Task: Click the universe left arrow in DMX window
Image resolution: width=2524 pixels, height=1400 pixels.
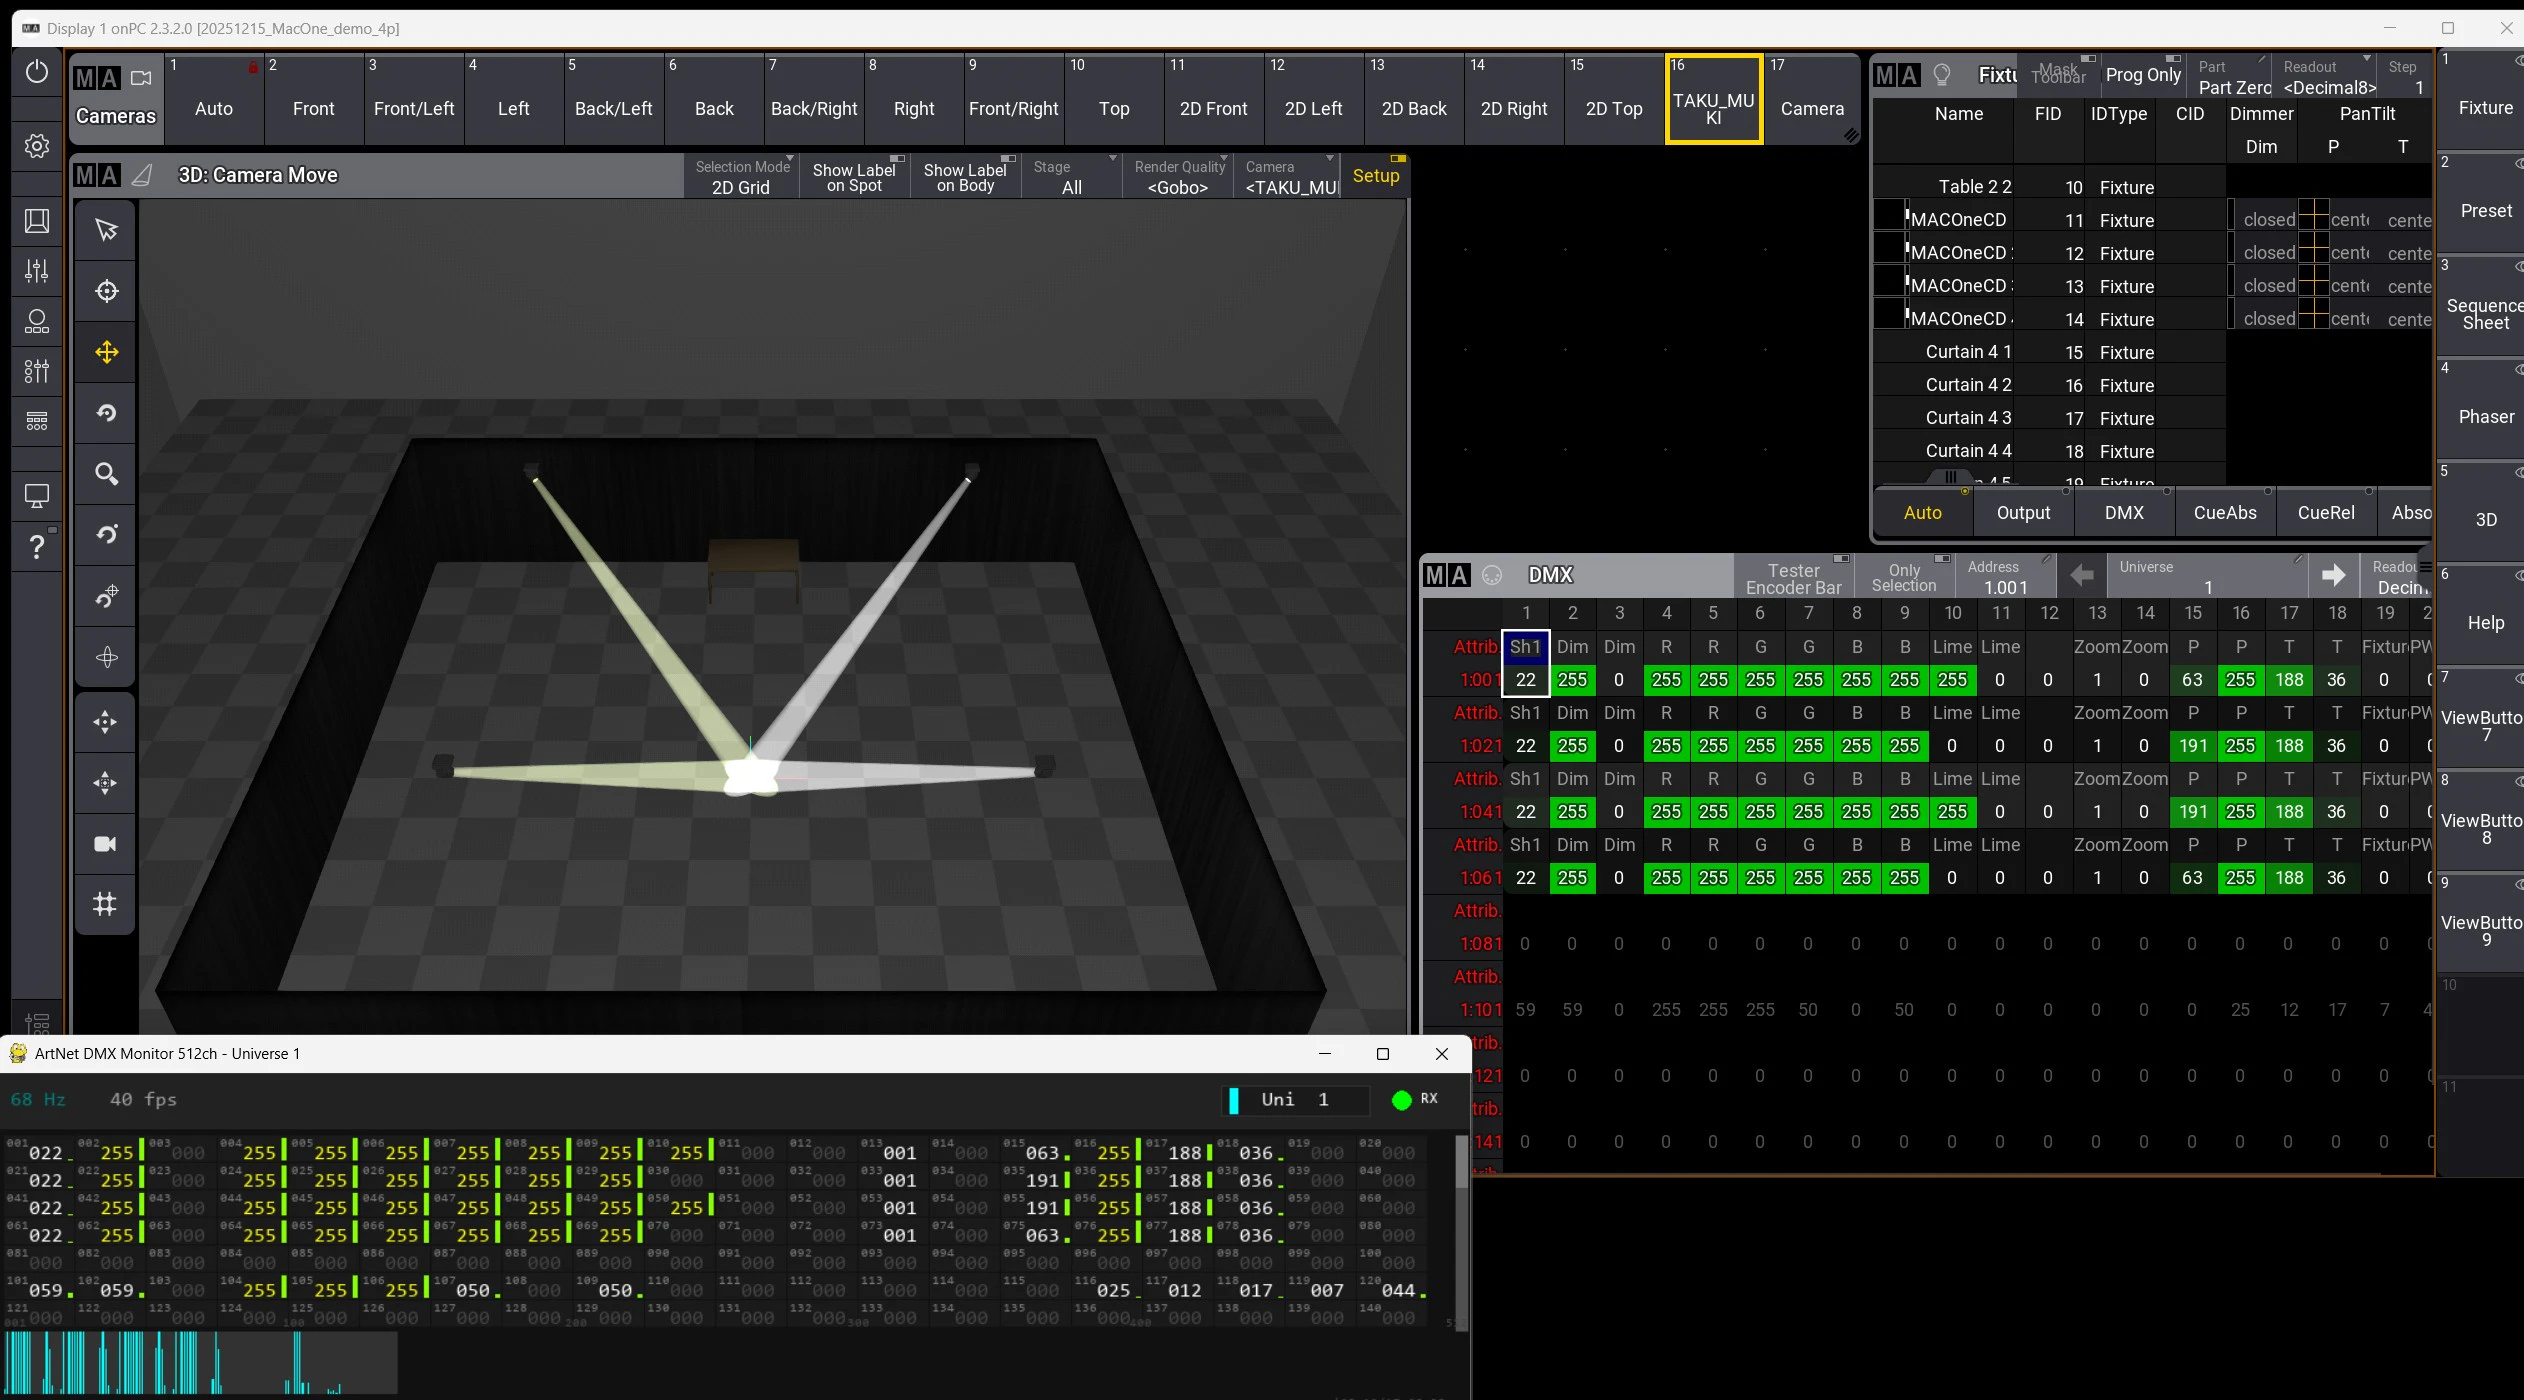Action: click(x=2082, y=575)
